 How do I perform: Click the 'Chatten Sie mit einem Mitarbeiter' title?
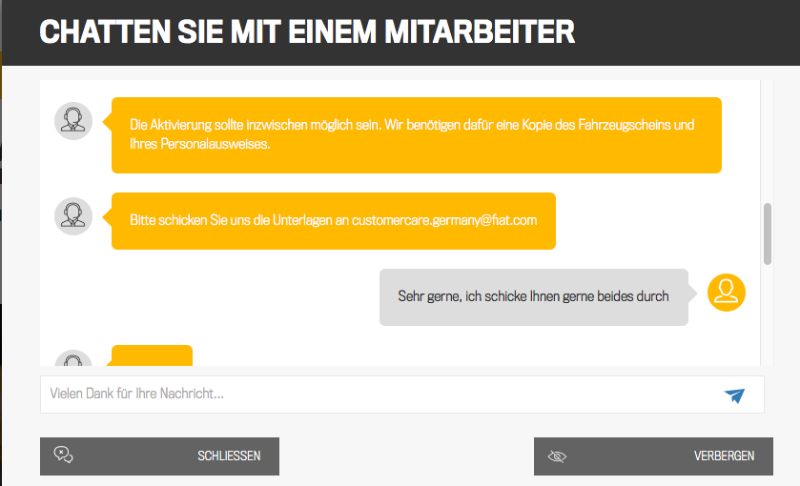(307, 32)
